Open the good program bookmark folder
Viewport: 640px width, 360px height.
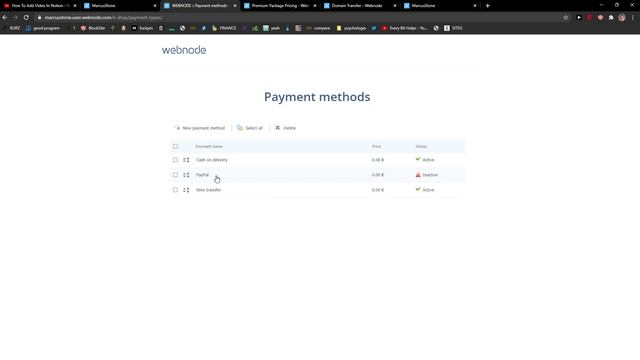[43, 28]
